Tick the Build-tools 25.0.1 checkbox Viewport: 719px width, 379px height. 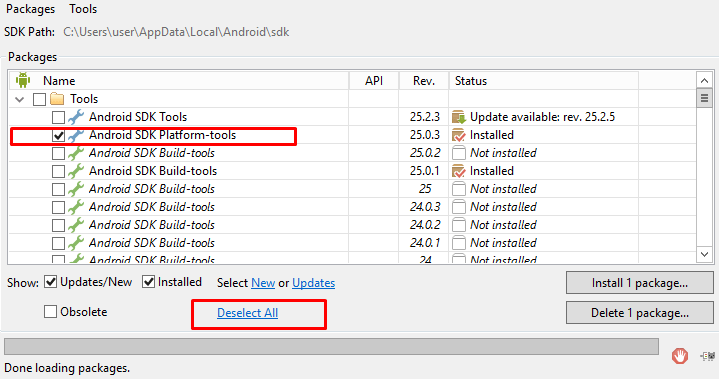[x=58, y=171]
